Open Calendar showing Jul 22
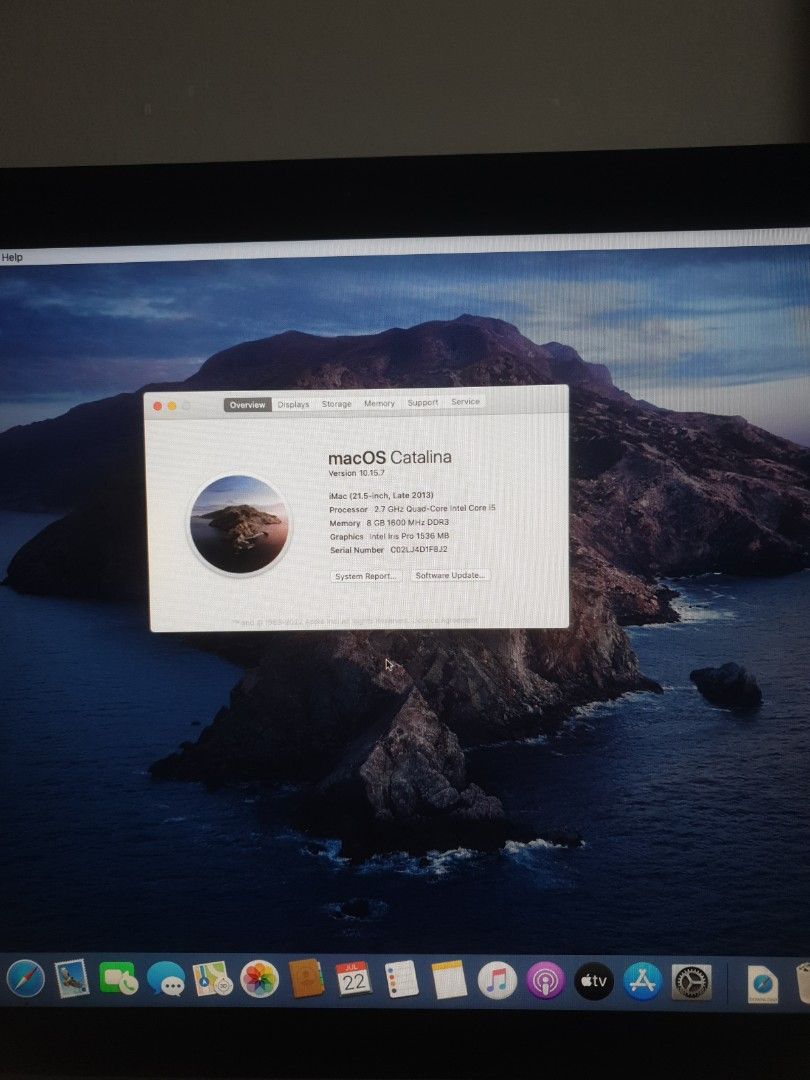810x1080 pixels. click(x=353, y=979)
